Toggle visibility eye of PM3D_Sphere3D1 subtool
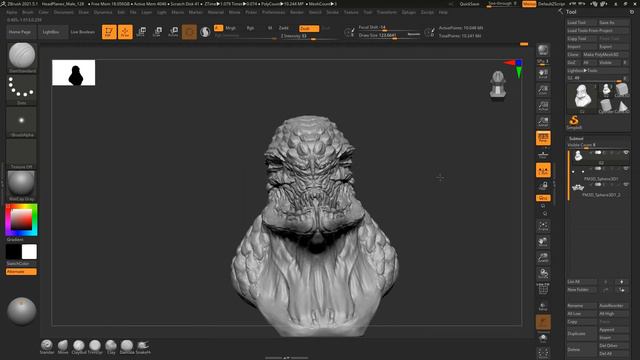Image resolution: width=640 pixels, height=360 pixels. tap(626, 169)
